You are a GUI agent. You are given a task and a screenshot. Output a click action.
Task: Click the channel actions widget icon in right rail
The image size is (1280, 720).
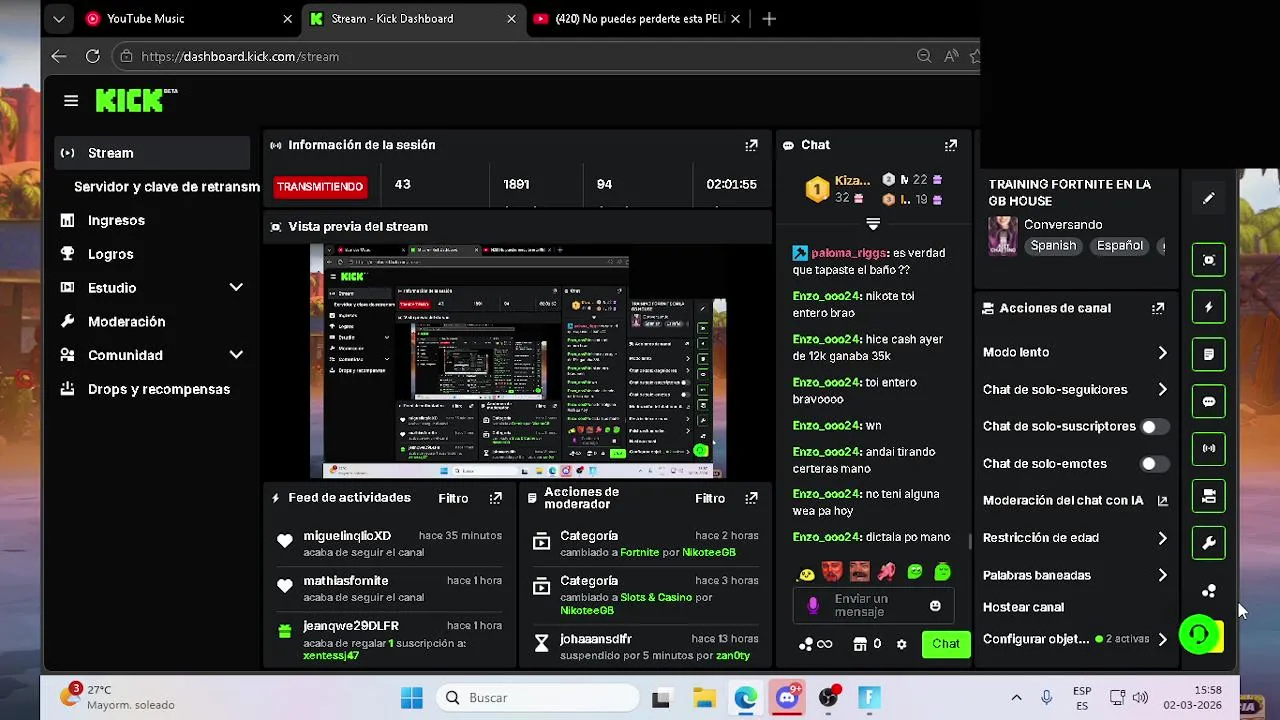(1209, 496)
